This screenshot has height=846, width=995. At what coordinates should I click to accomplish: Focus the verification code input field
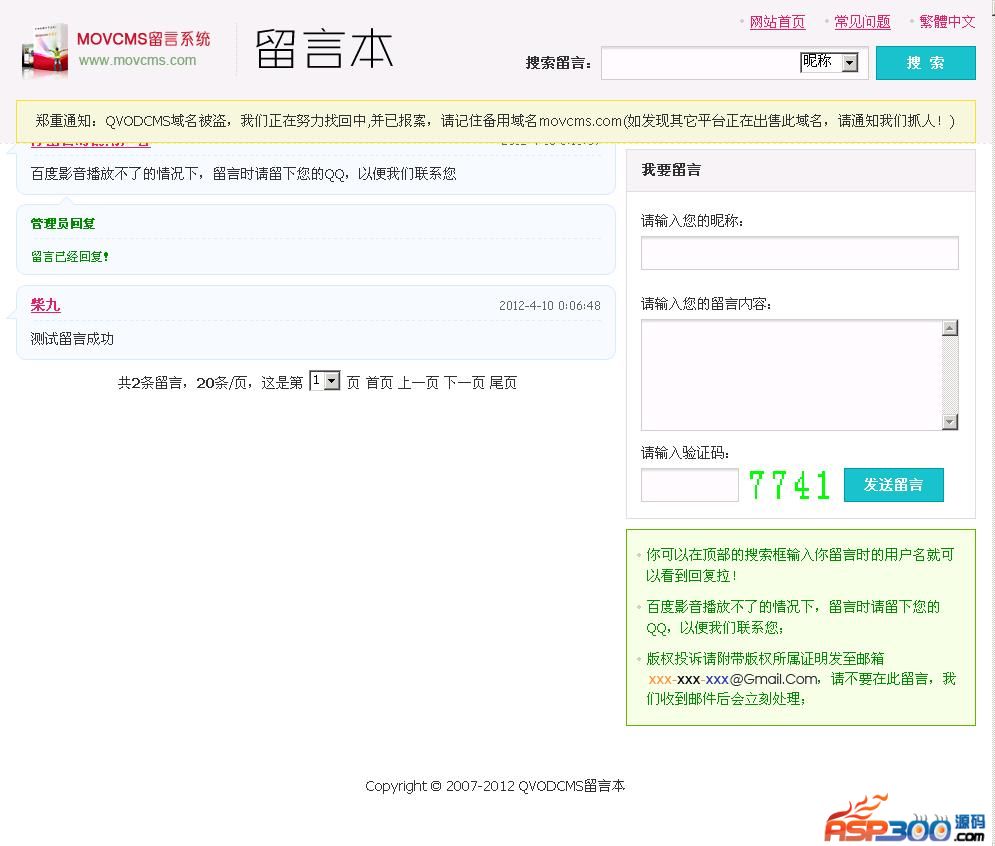(x=689, y=485)
